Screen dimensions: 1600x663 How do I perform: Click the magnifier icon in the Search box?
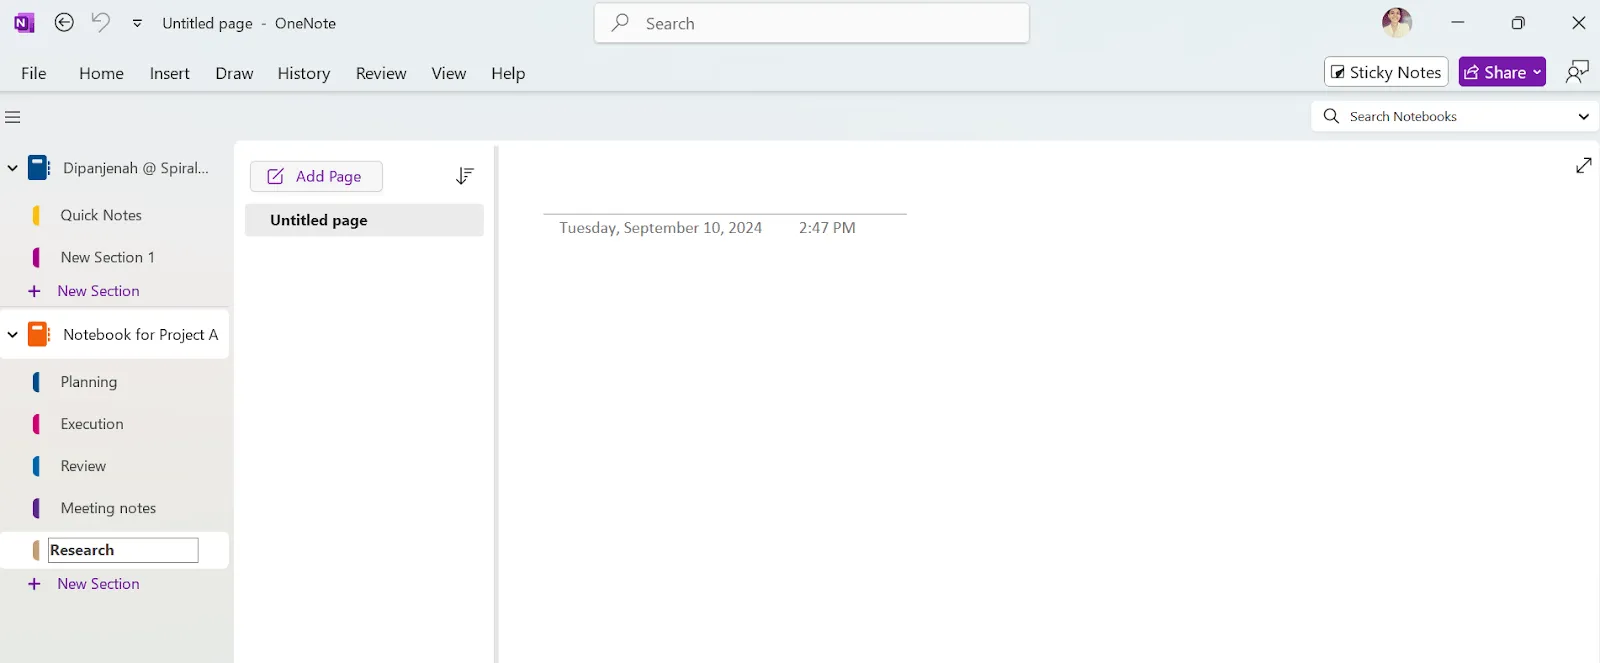(621, 22)
